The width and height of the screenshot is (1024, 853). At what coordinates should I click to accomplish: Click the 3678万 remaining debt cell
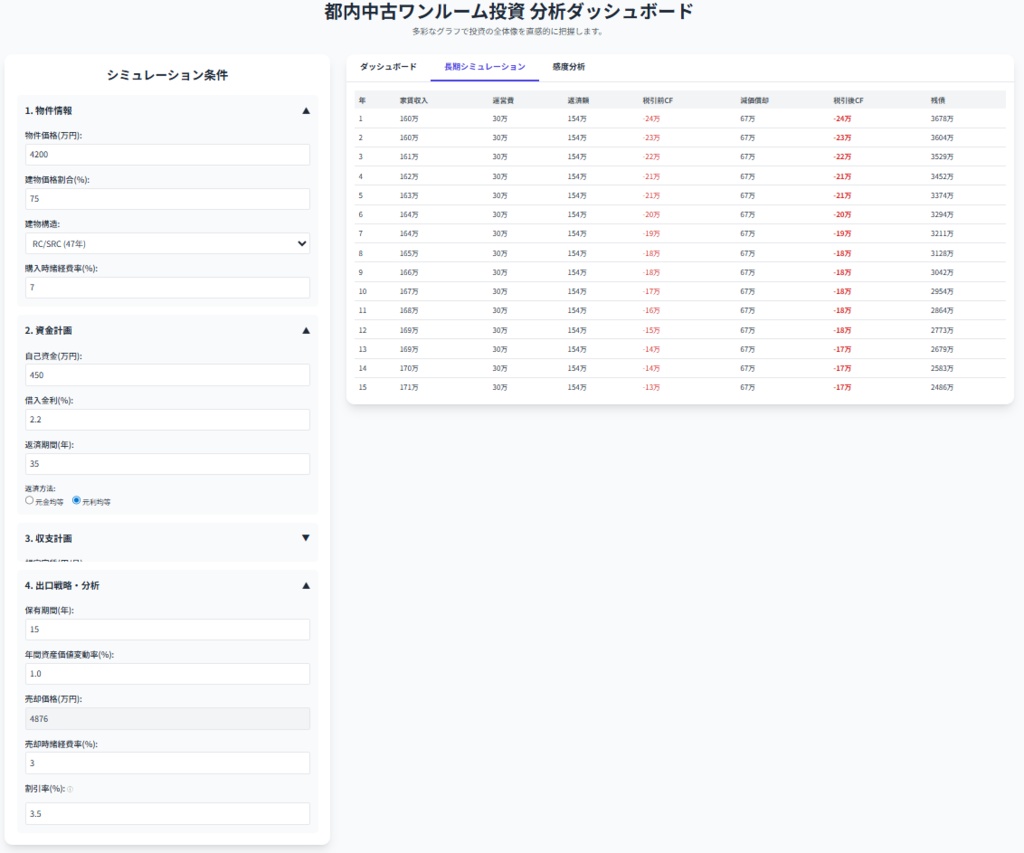click(942, 119)
